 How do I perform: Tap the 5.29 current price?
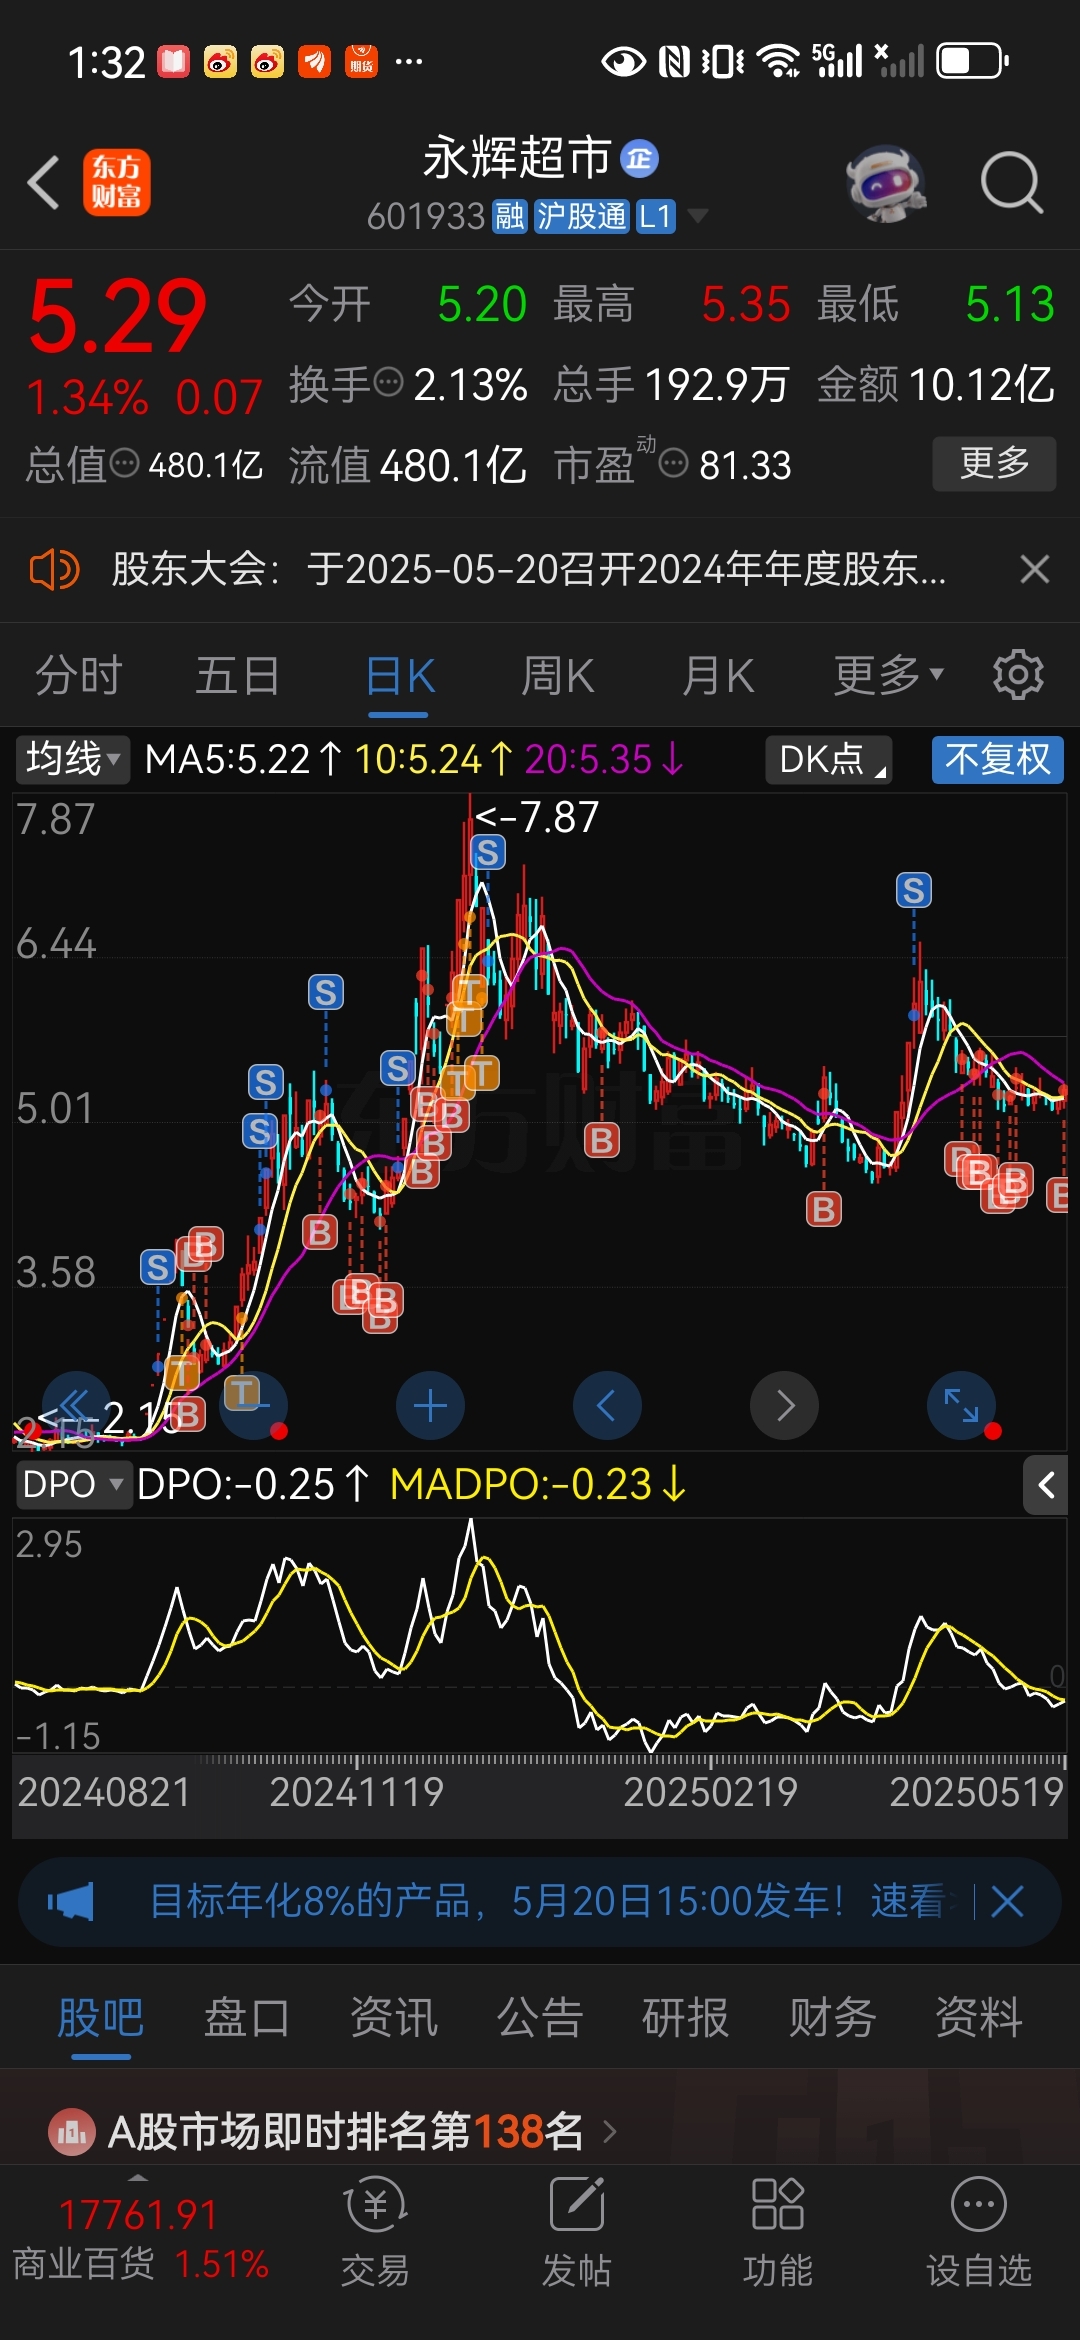(x=117, y=317)
